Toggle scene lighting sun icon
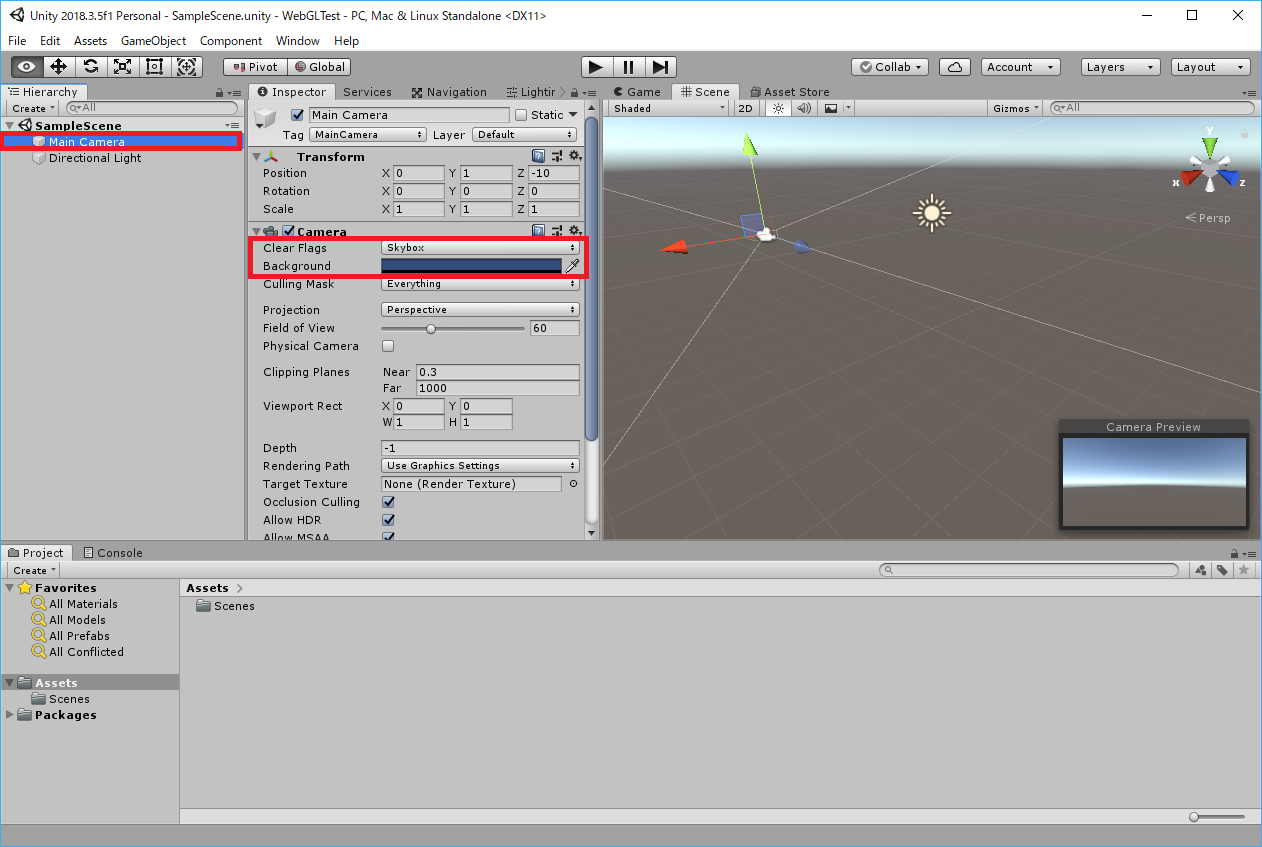The image size is (1262, 847). (x=777, y=108)
